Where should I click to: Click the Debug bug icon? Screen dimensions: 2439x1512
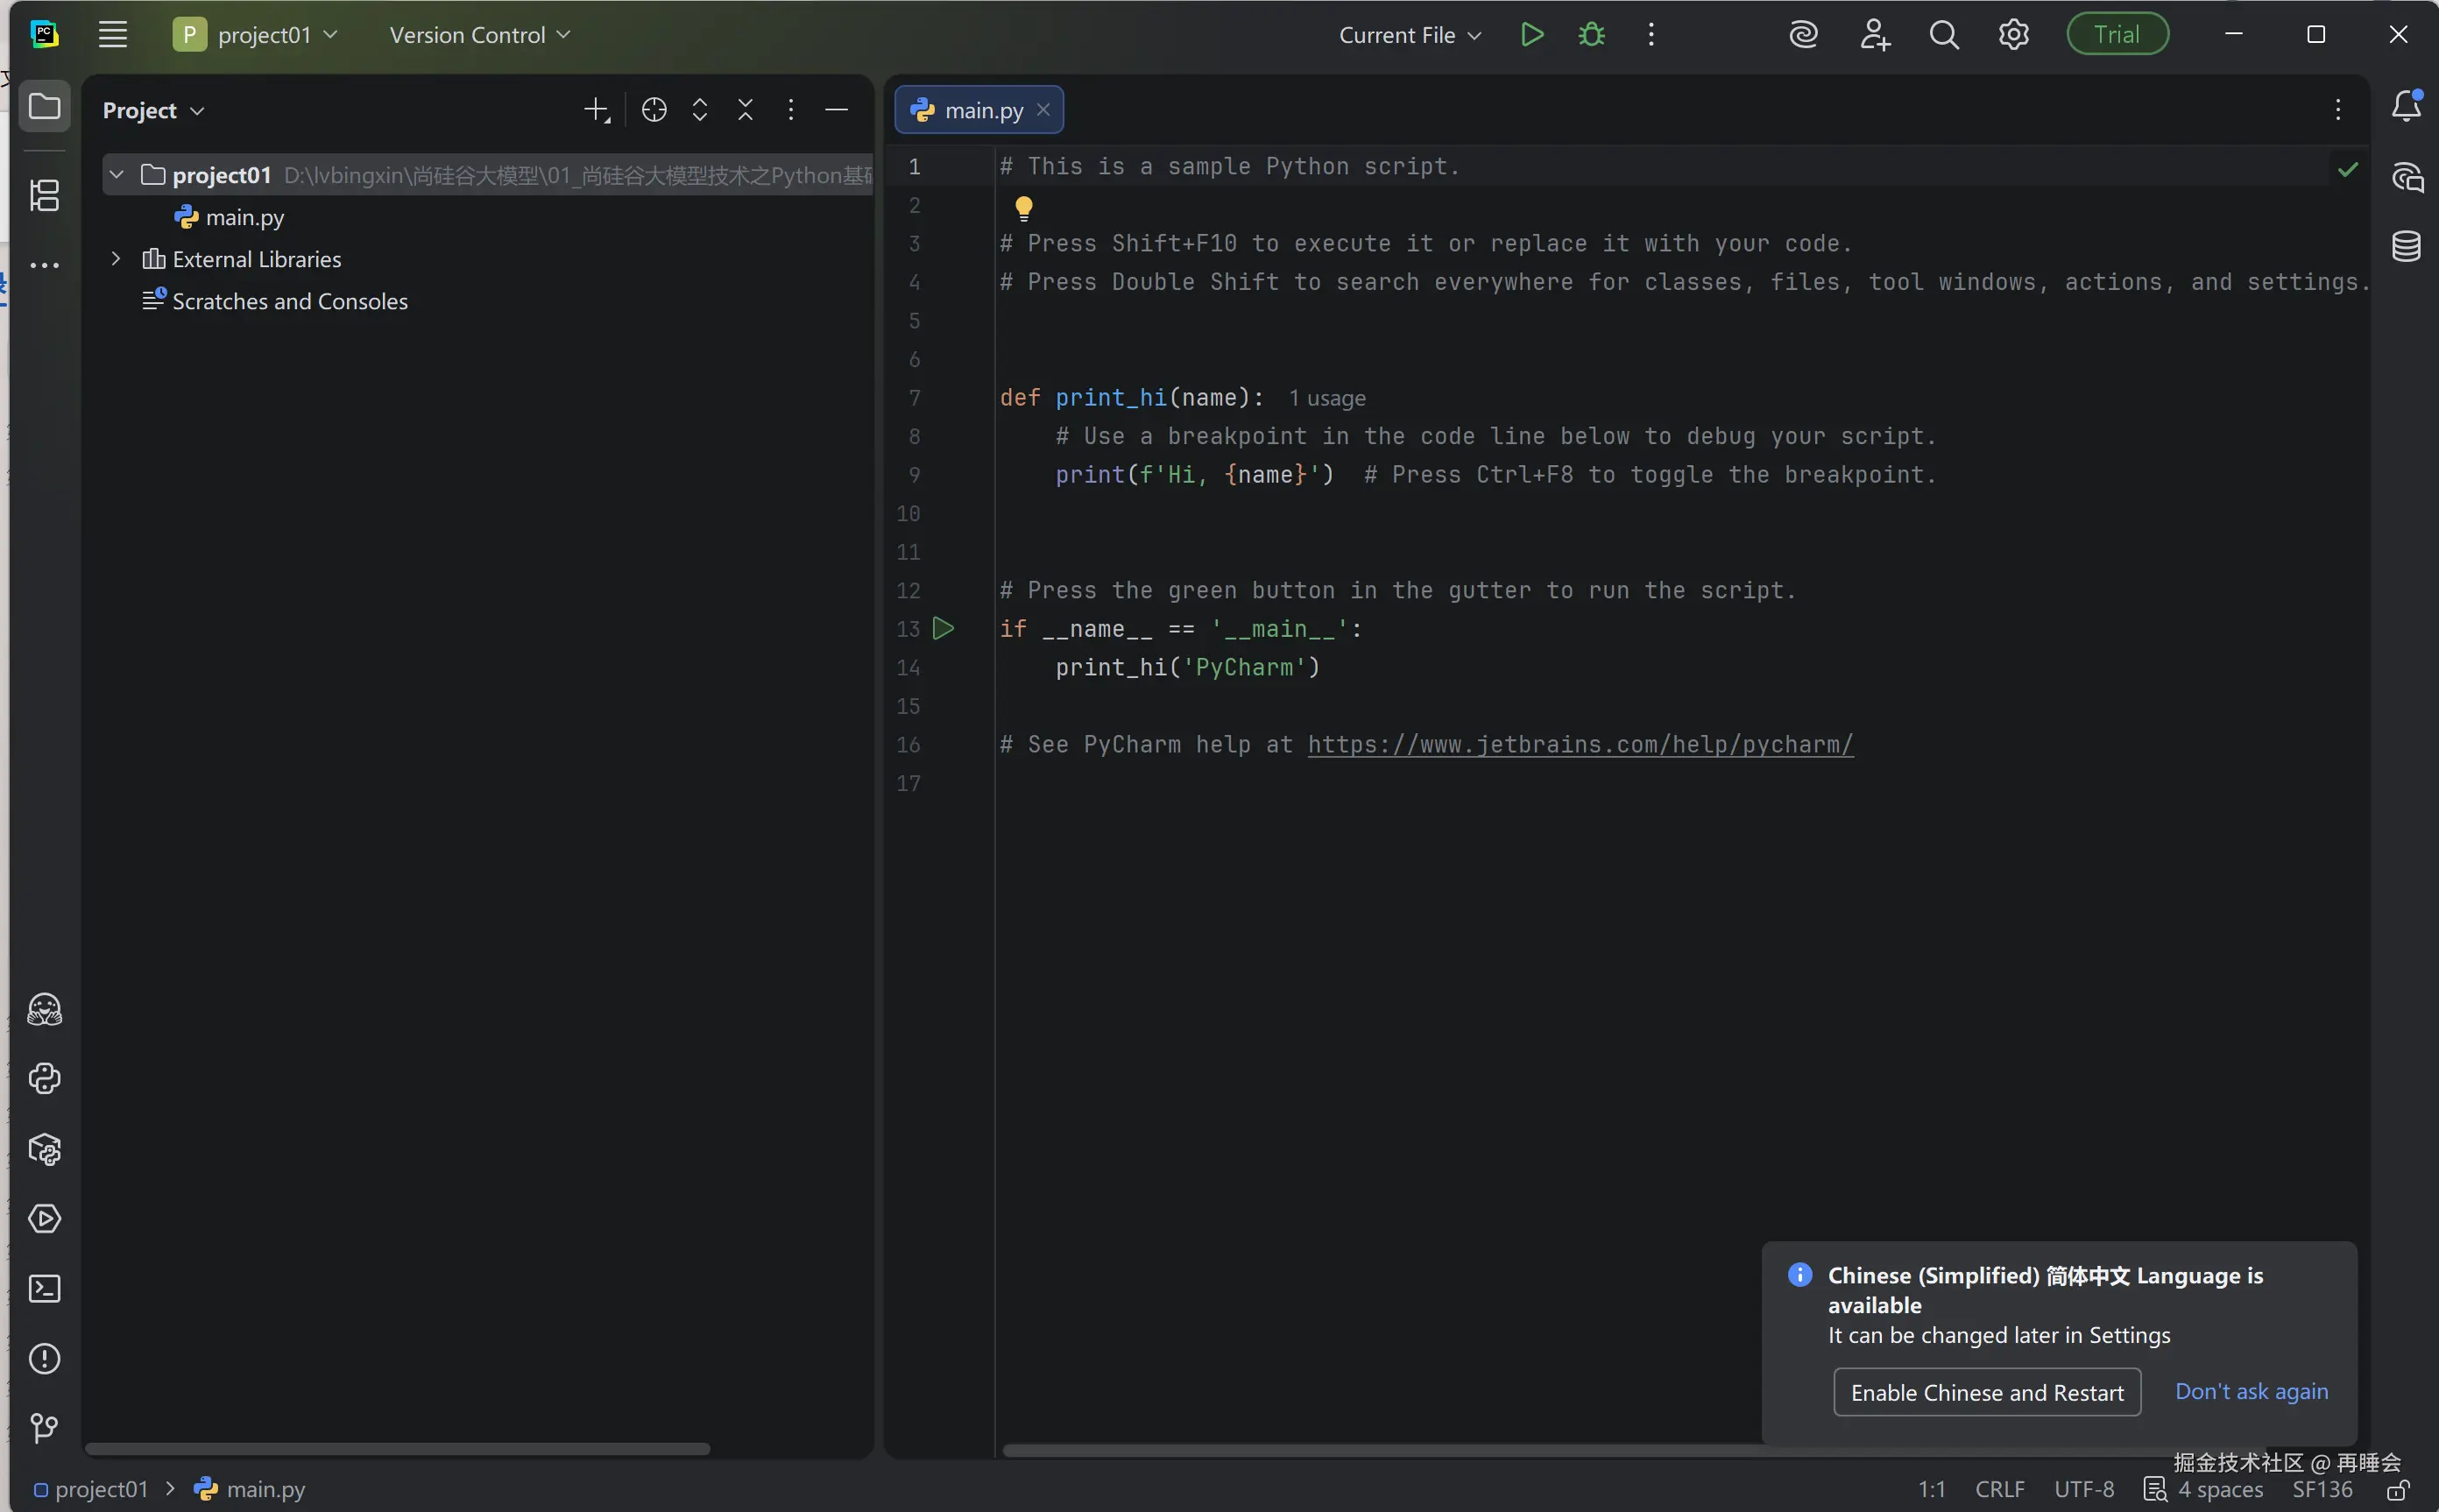point(1591,35)
